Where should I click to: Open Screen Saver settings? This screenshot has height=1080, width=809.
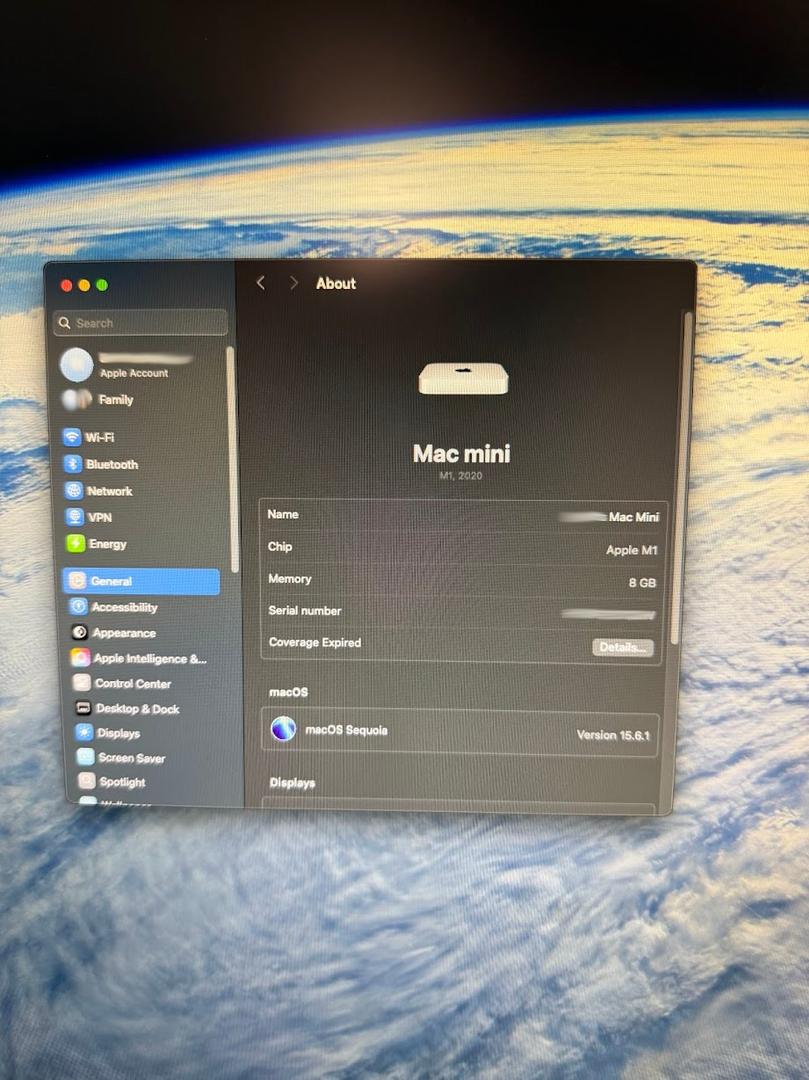pyautogui.click(x=131, y=758)
